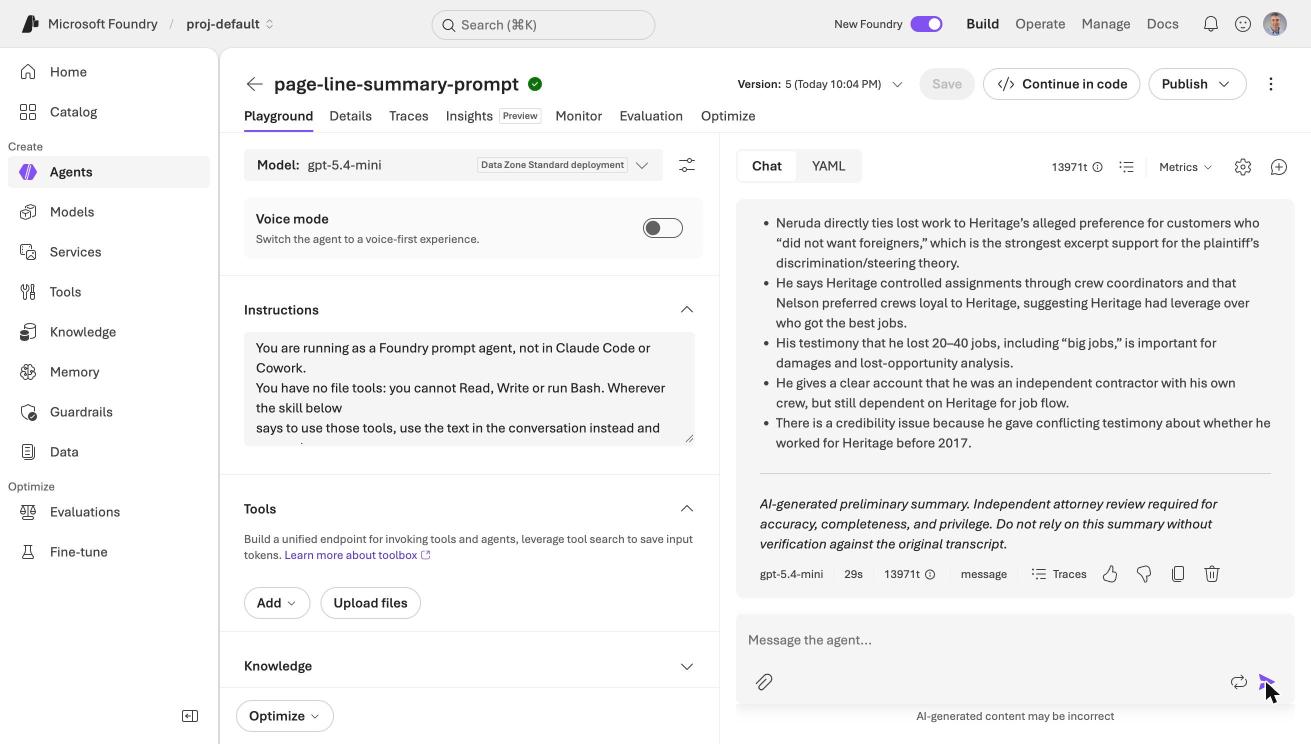The height and width of the screenshot is (744, 1311).
Task: Open Fine-tune in the sidebar
Action: coord(109,552)
